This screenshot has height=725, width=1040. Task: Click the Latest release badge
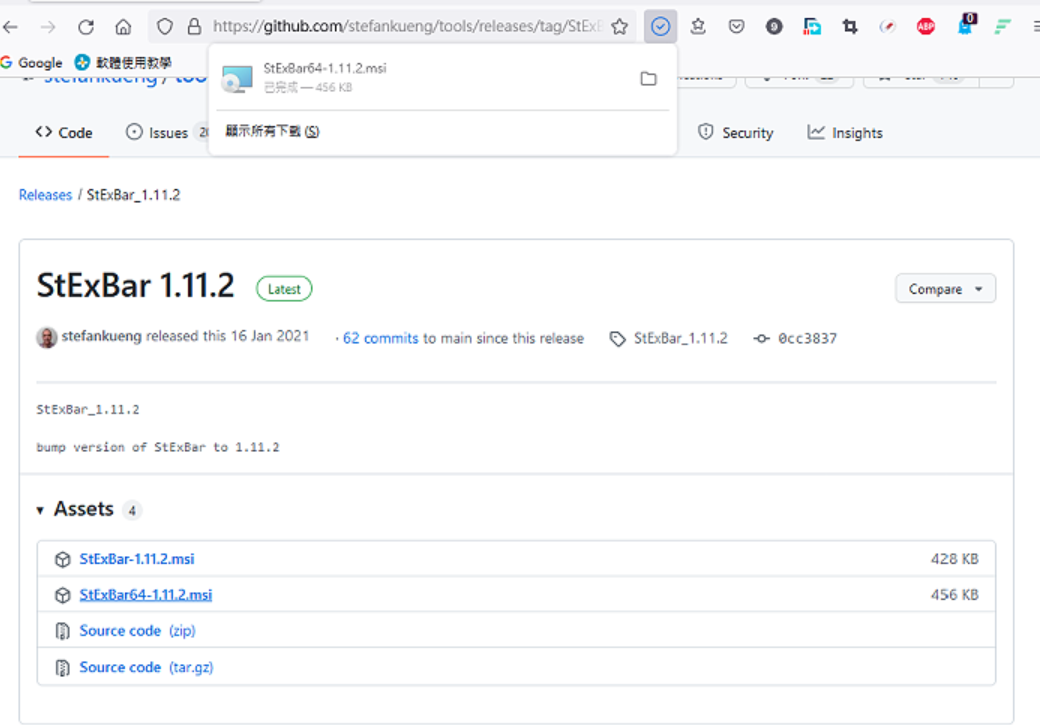tap(284, 289)
